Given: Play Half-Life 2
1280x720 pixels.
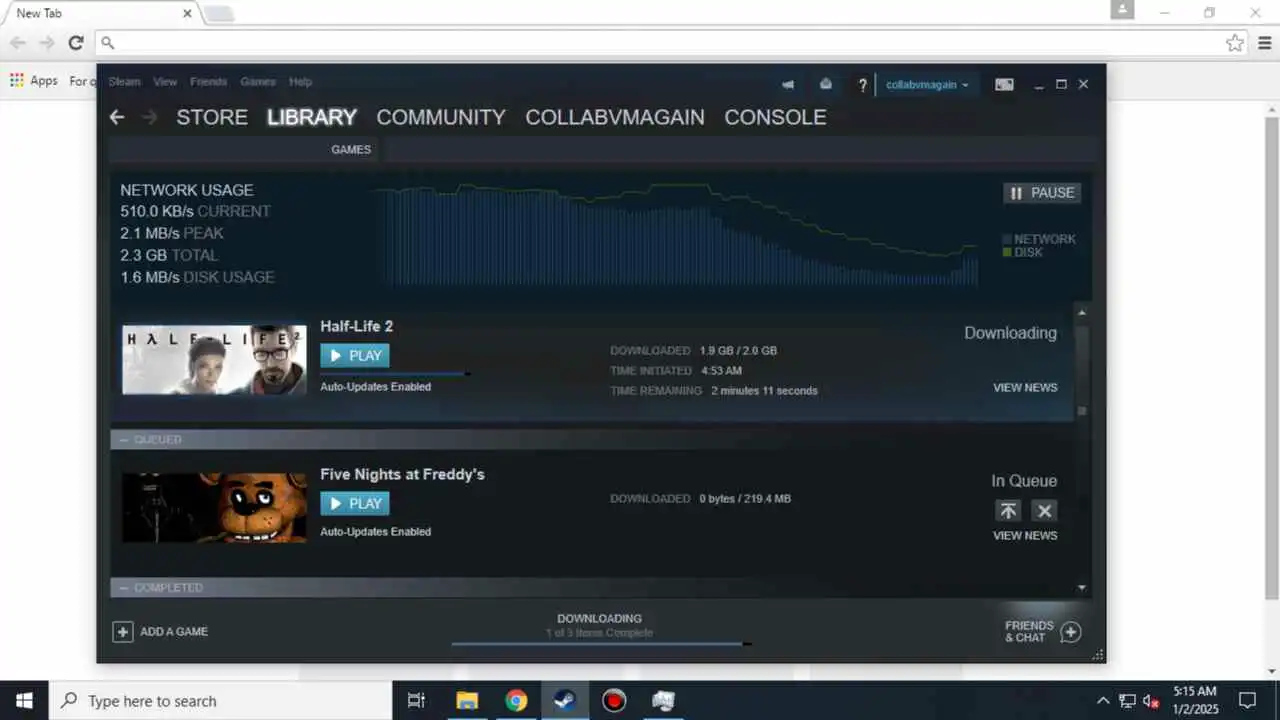Looking at the screenshot, I should 355,355.
